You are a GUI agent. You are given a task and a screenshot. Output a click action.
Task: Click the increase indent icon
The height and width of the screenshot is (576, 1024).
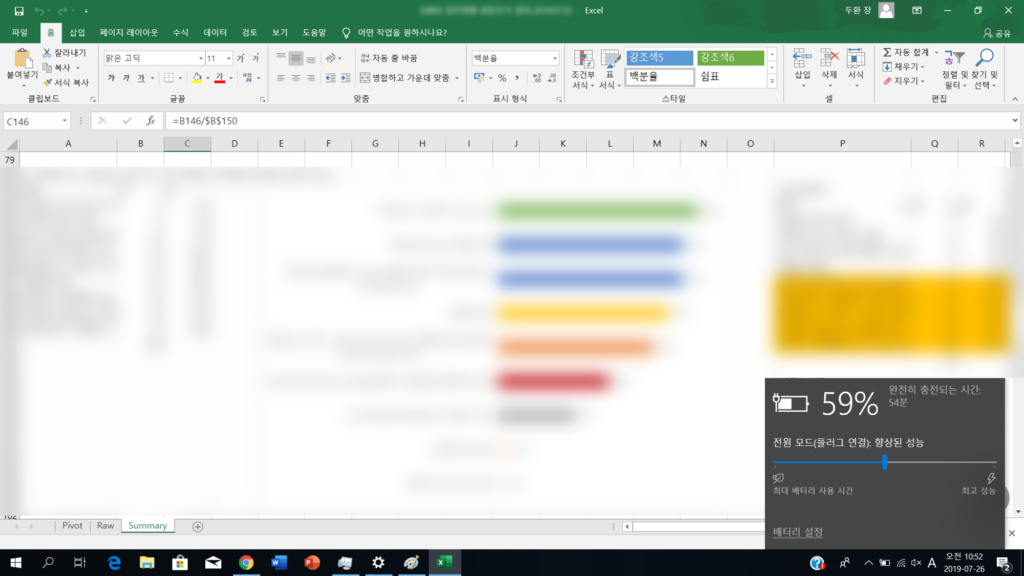coord(345,78)
